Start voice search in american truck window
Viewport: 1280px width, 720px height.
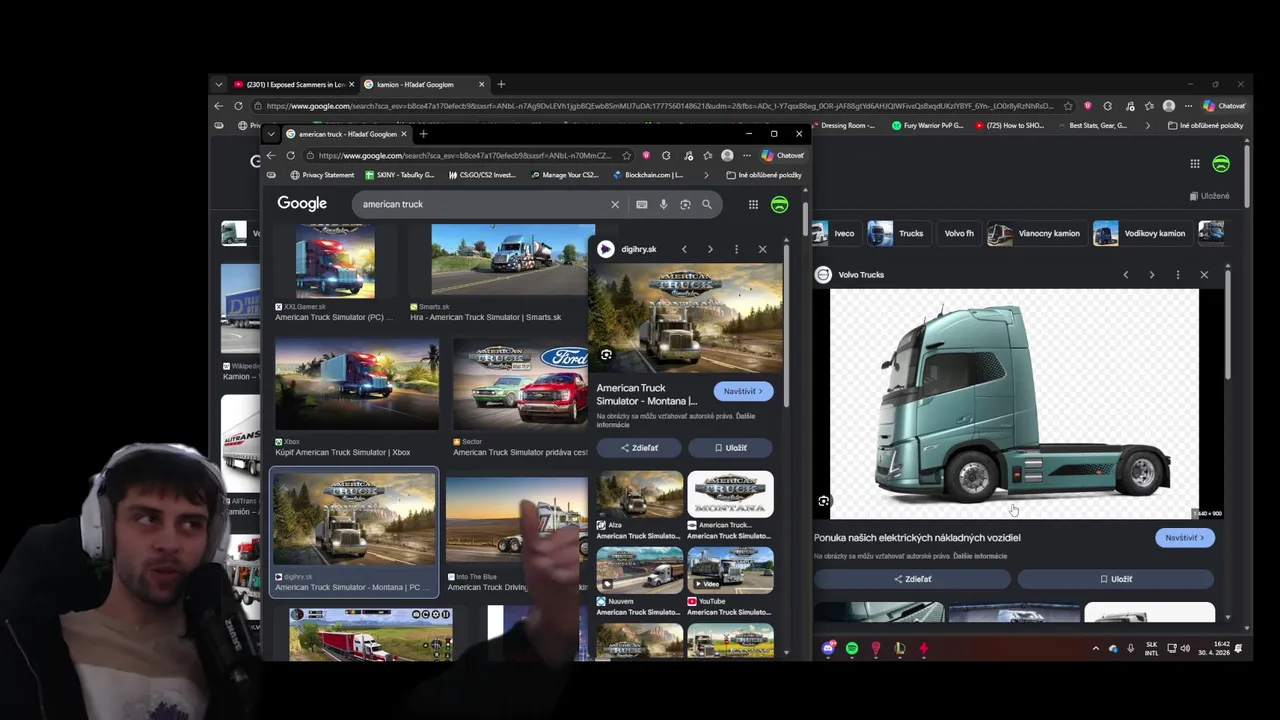pyautogui.click(x=663, y=204)
